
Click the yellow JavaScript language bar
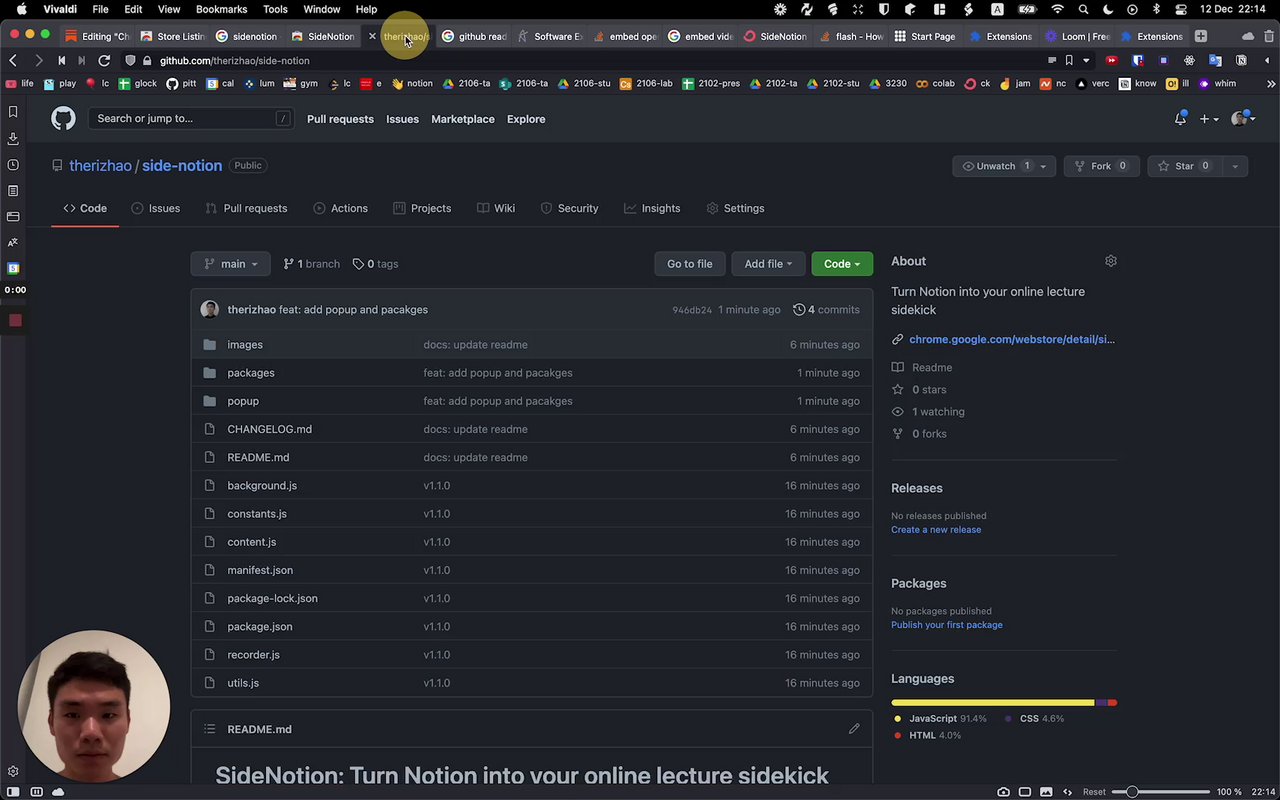tap(993, 703)
